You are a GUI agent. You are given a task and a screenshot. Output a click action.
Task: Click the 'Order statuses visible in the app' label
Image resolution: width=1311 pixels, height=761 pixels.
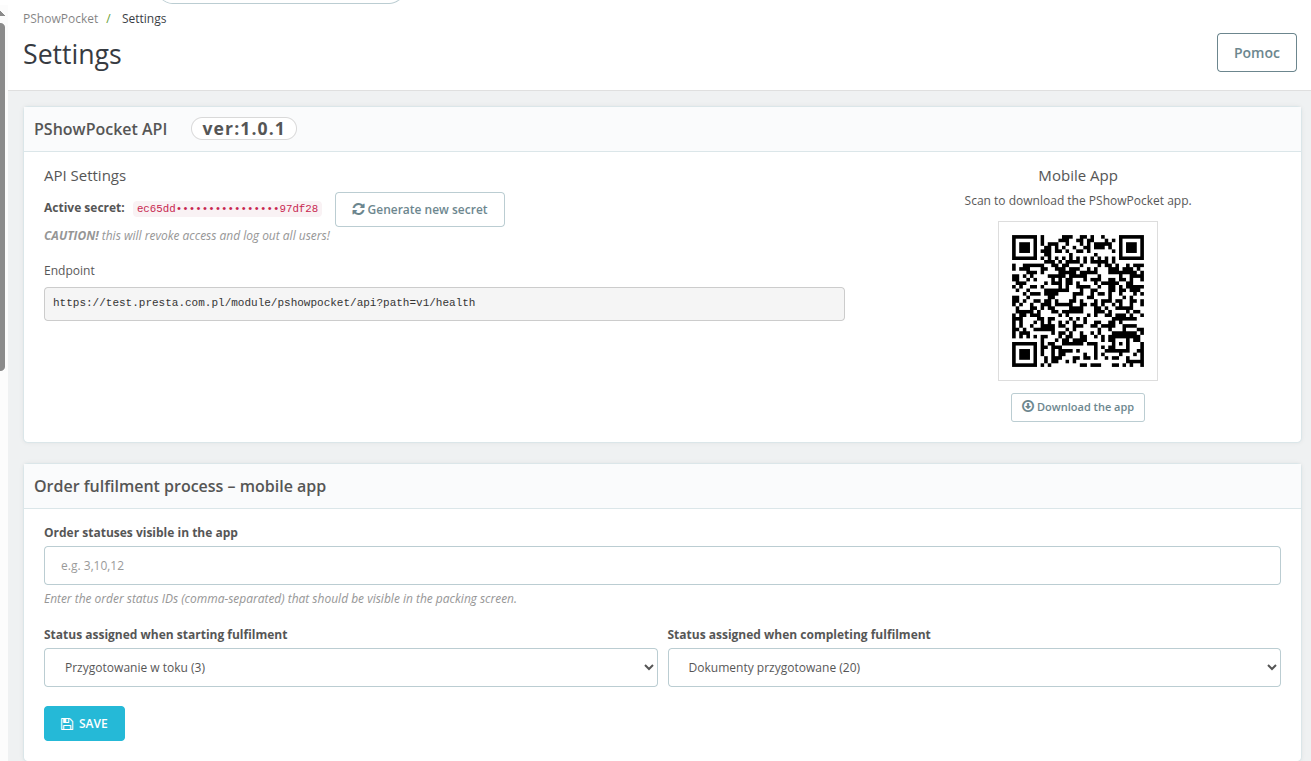[141, 533]
